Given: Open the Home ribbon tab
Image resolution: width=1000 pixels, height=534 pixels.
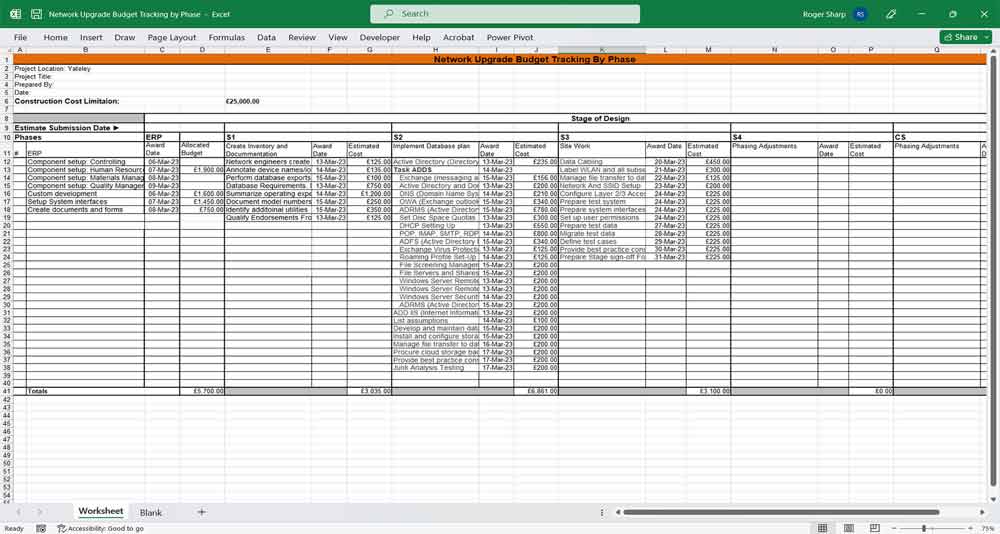Looking at the screenshot, I should click(55, 38).
